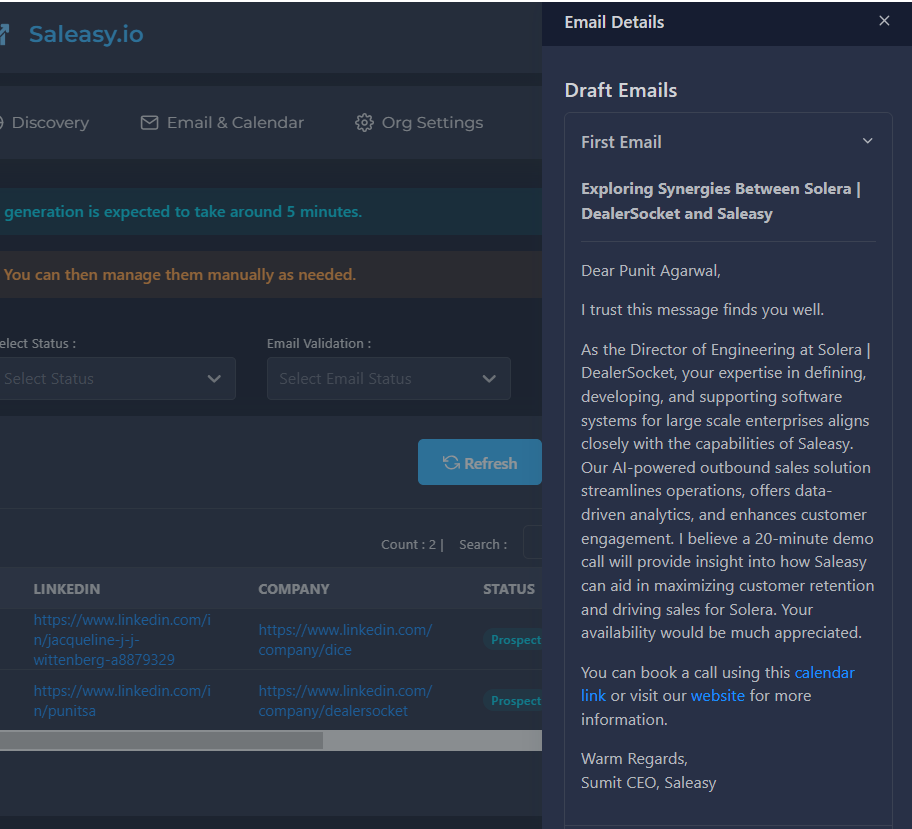Open the website link in the email
The width and height of the screenshot is (912, 829).
click(717, 696)
